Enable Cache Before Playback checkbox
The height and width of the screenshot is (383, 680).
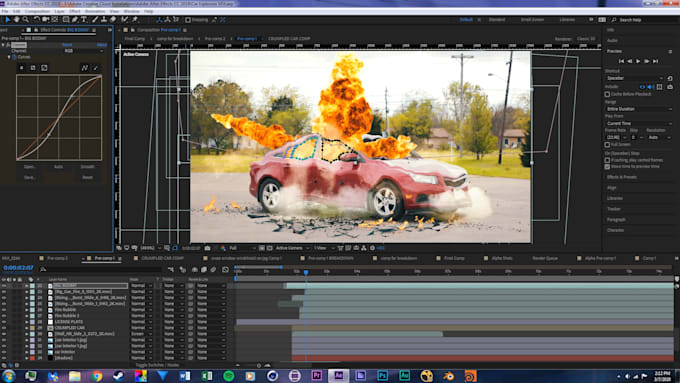pyautogui.click(x=607, y=94)
